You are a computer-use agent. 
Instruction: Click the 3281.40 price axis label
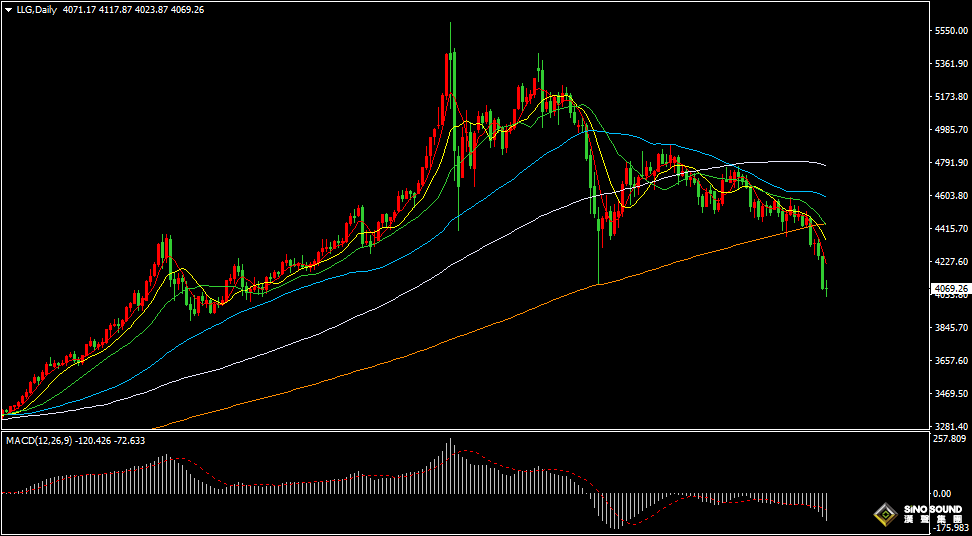tap(954, 426)
